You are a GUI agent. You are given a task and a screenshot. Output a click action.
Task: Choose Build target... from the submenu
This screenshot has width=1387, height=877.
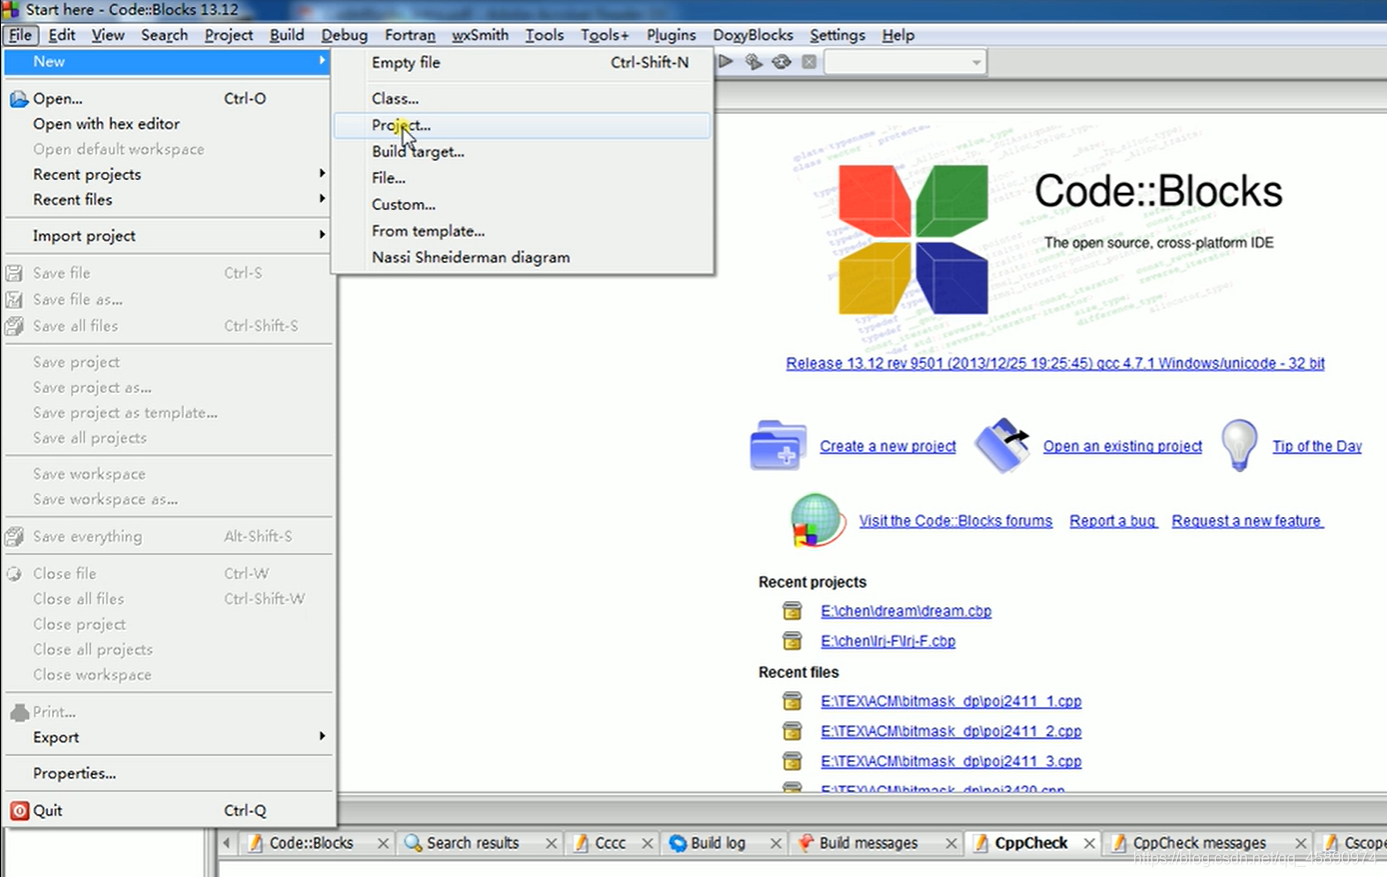(x=522, y=152)
